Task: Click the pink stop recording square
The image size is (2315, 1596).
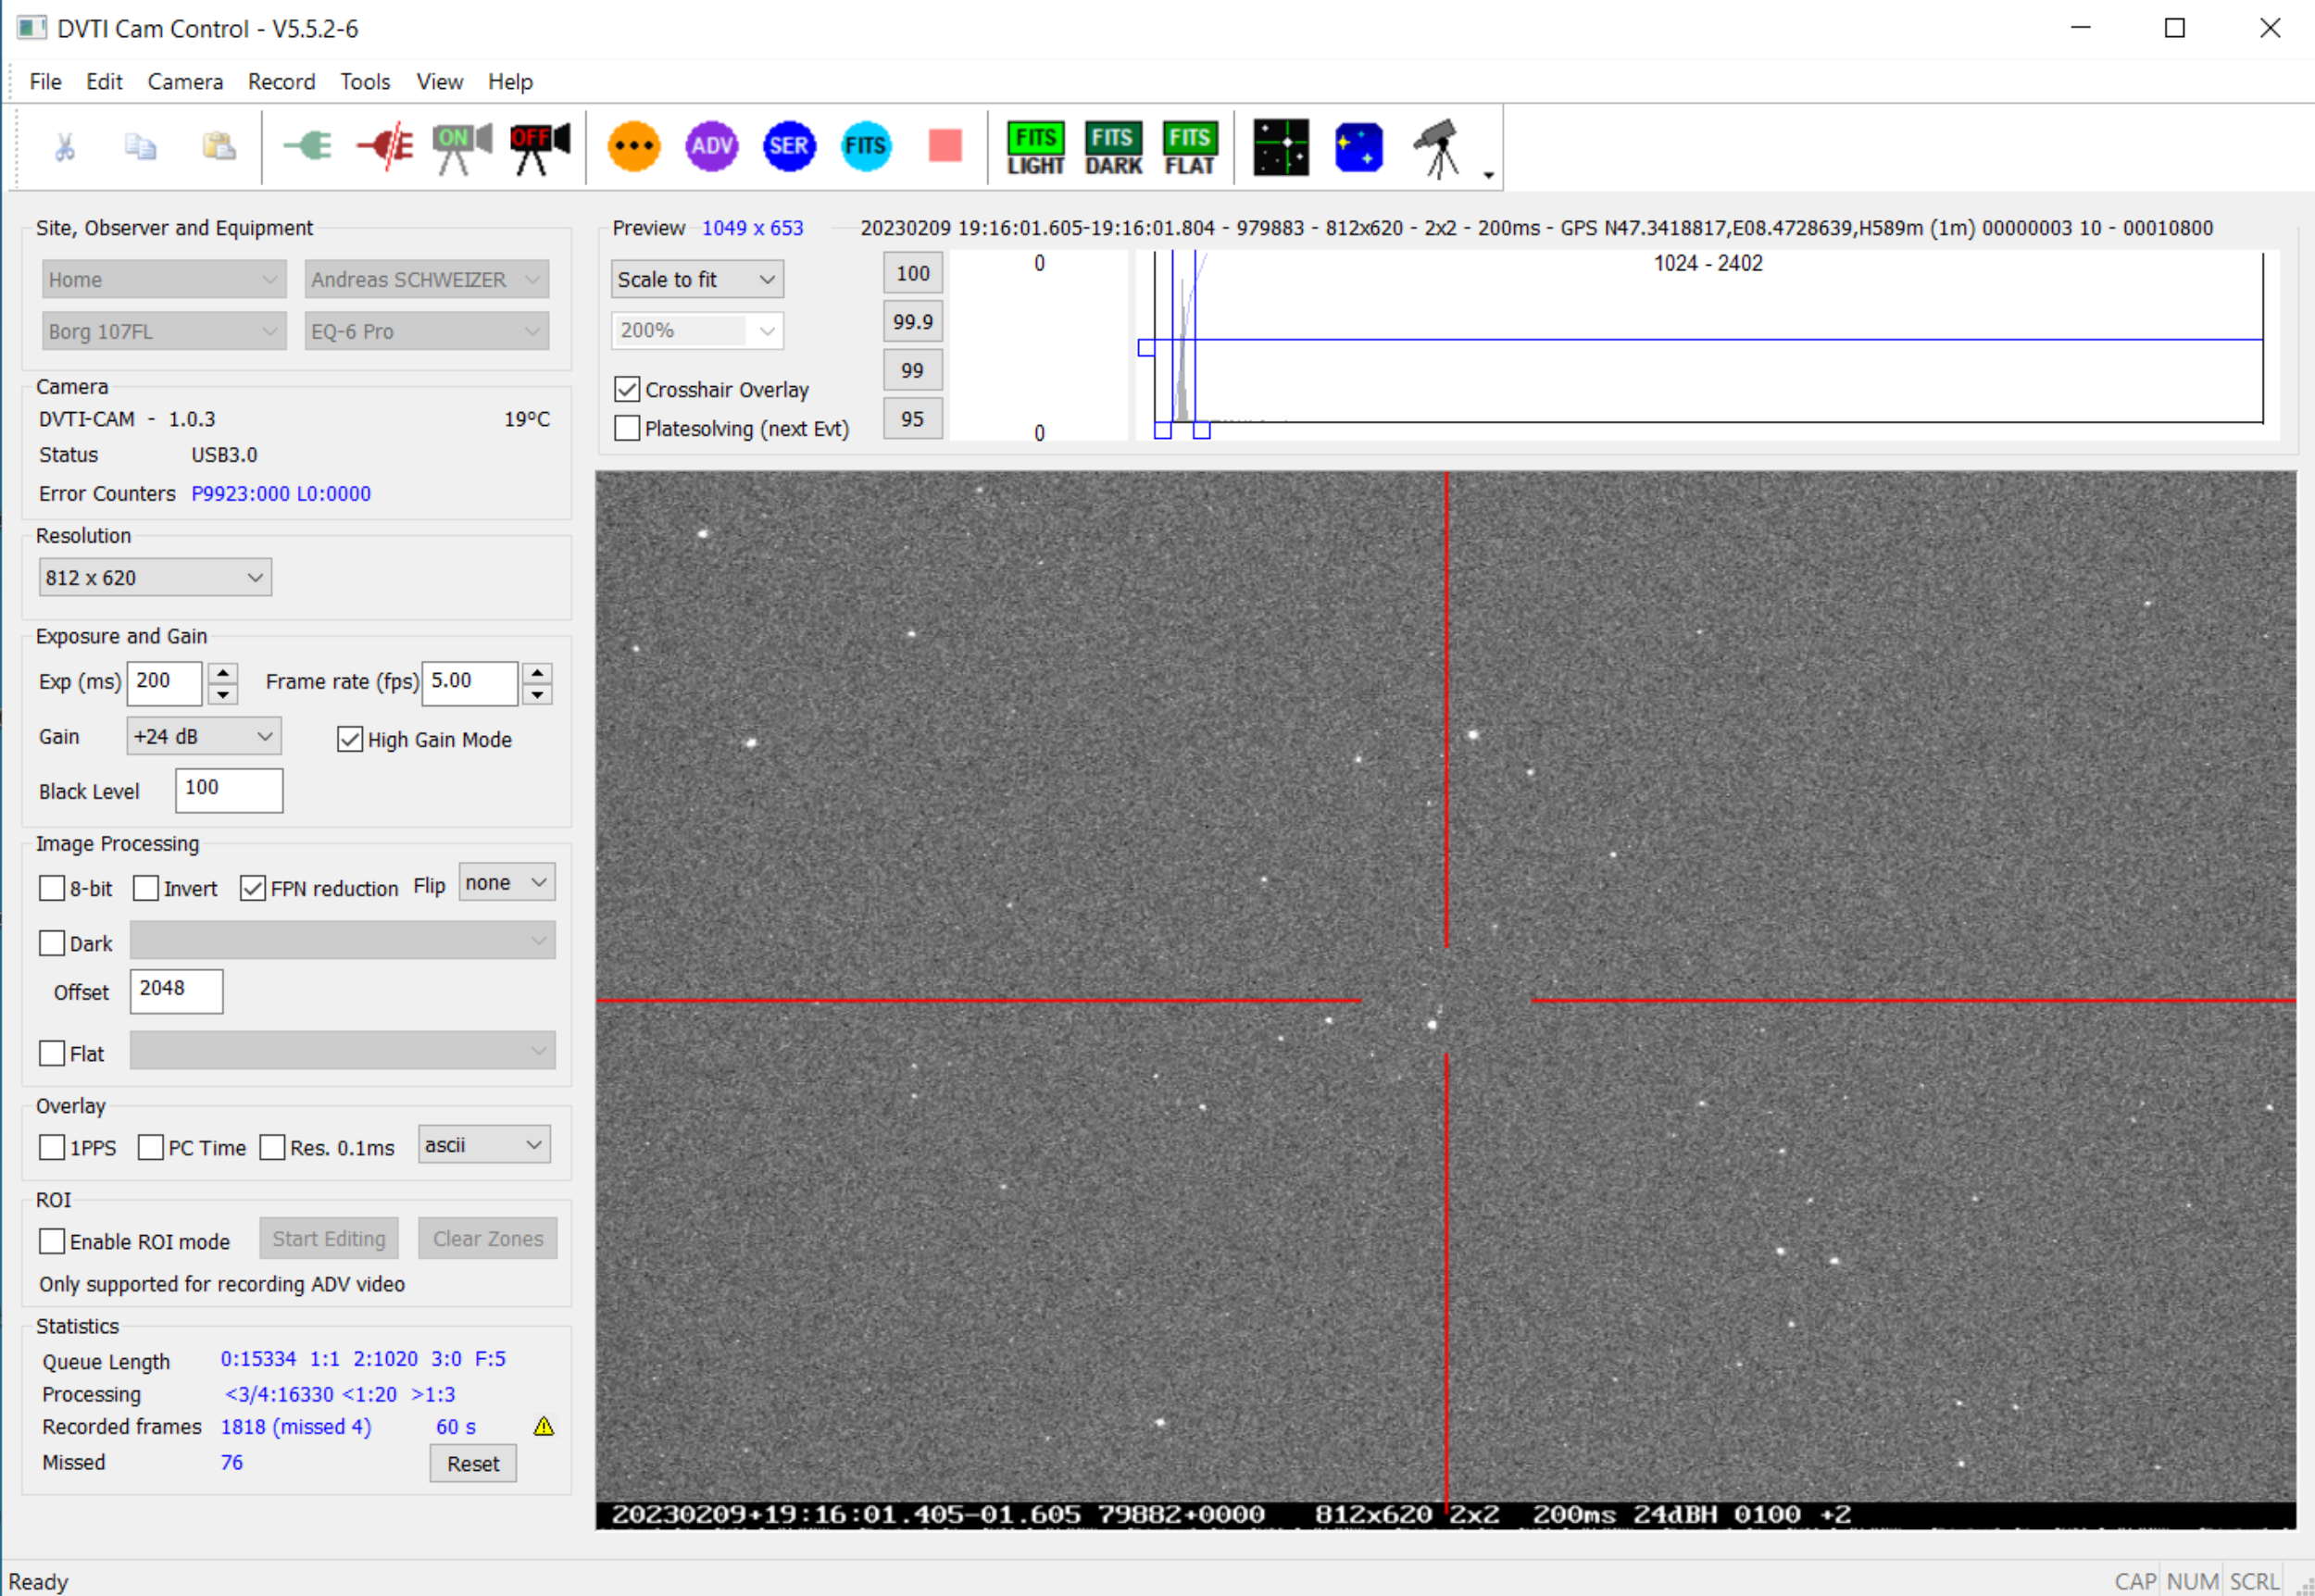Action: [x=944, y=147]
